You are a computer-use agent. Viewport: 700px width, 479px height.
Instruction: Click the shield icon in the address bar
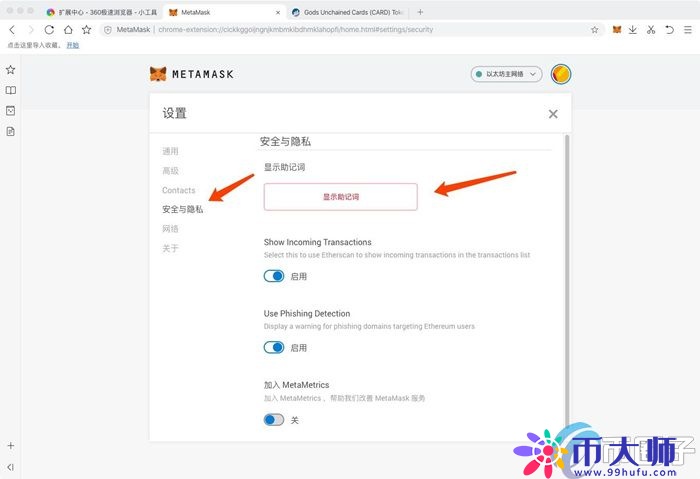click(108, 29)
